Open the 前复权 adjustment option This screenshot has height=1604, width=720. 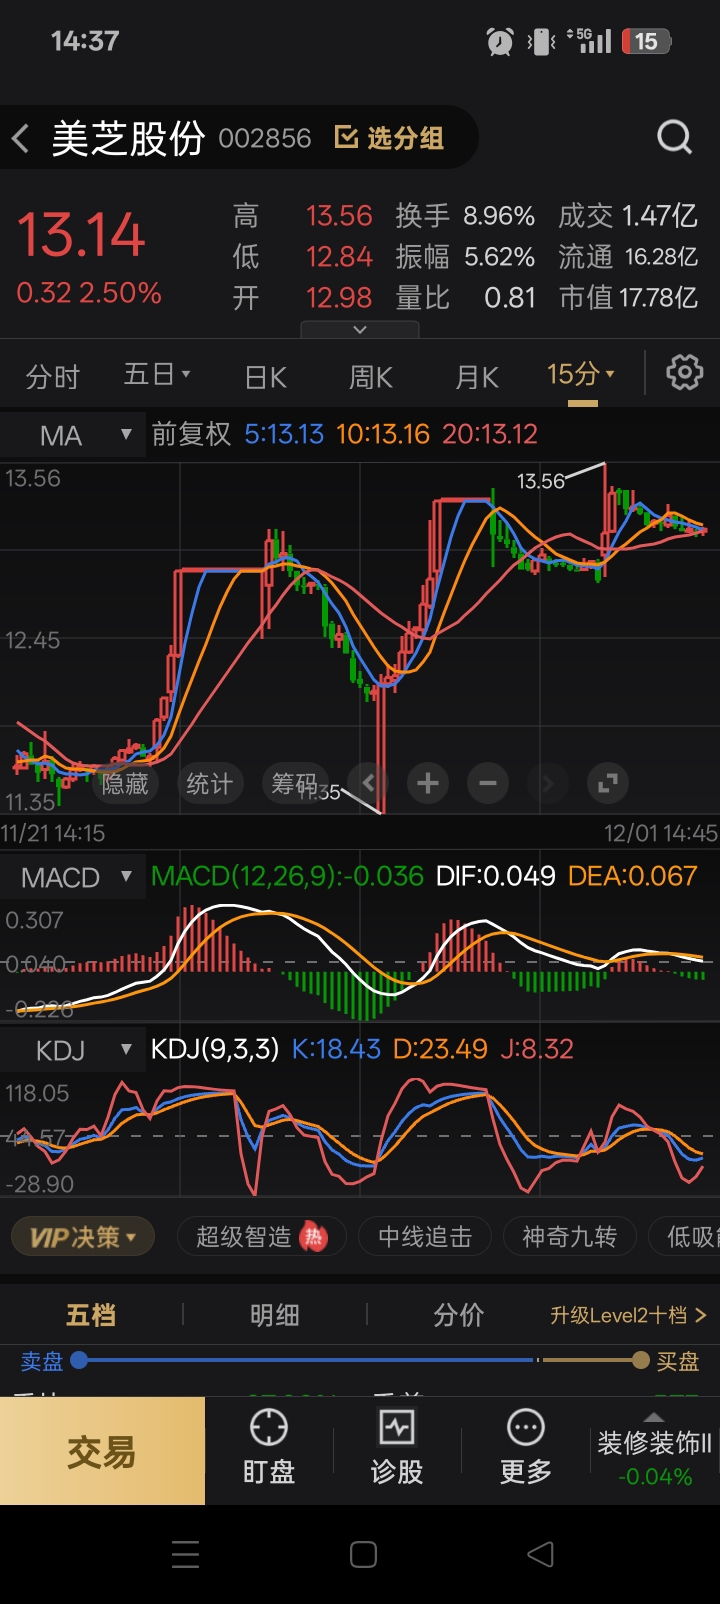[x=191, y=434]
